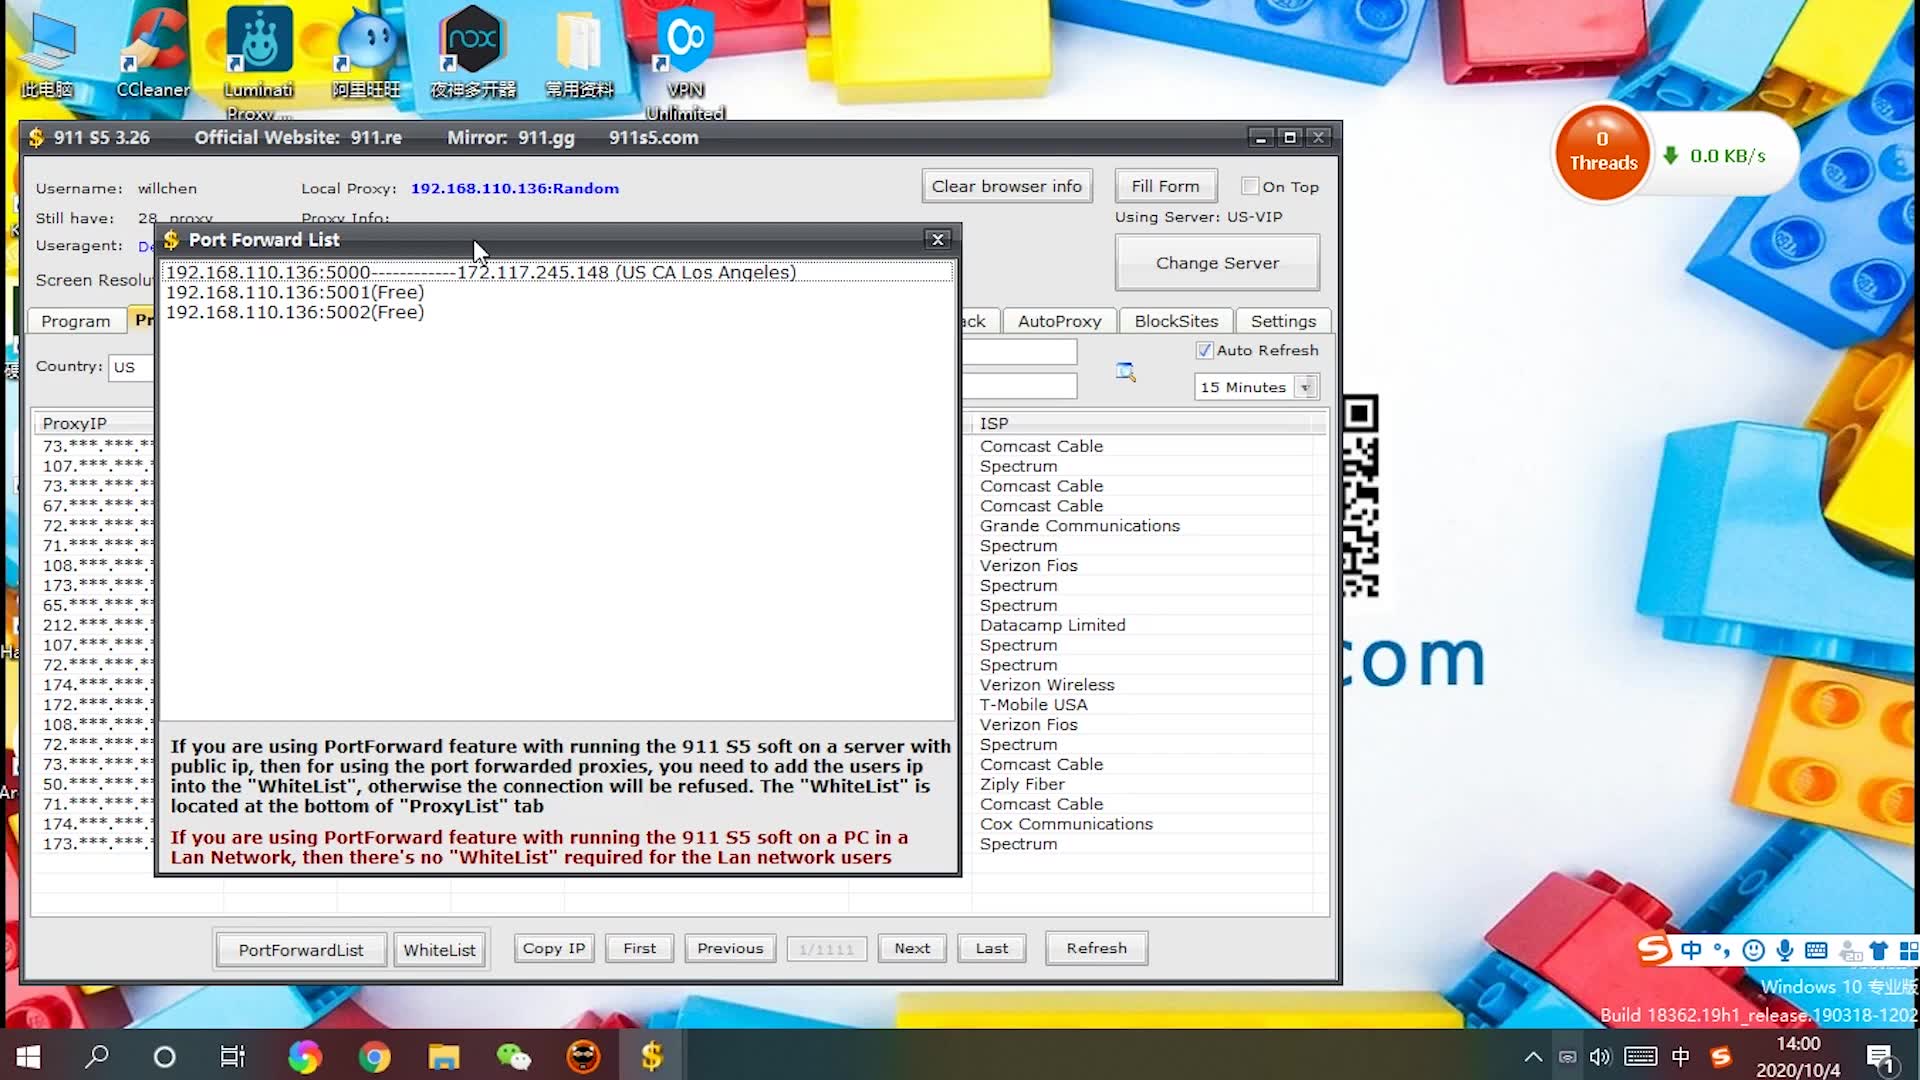Click the Country US field
The width and height of the screenshot is (1920, 1080).
(132, 367)
